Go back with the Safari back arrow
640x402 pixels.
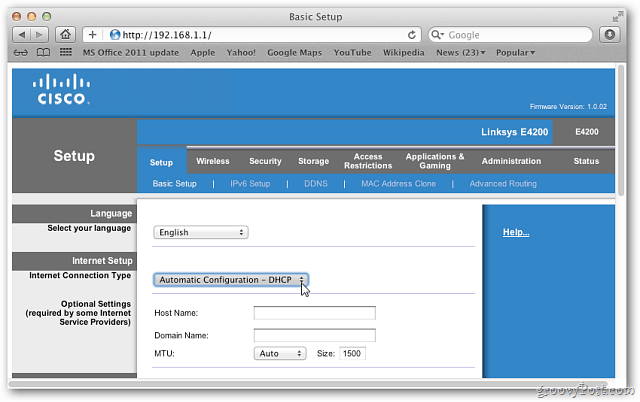pos(22,35)
